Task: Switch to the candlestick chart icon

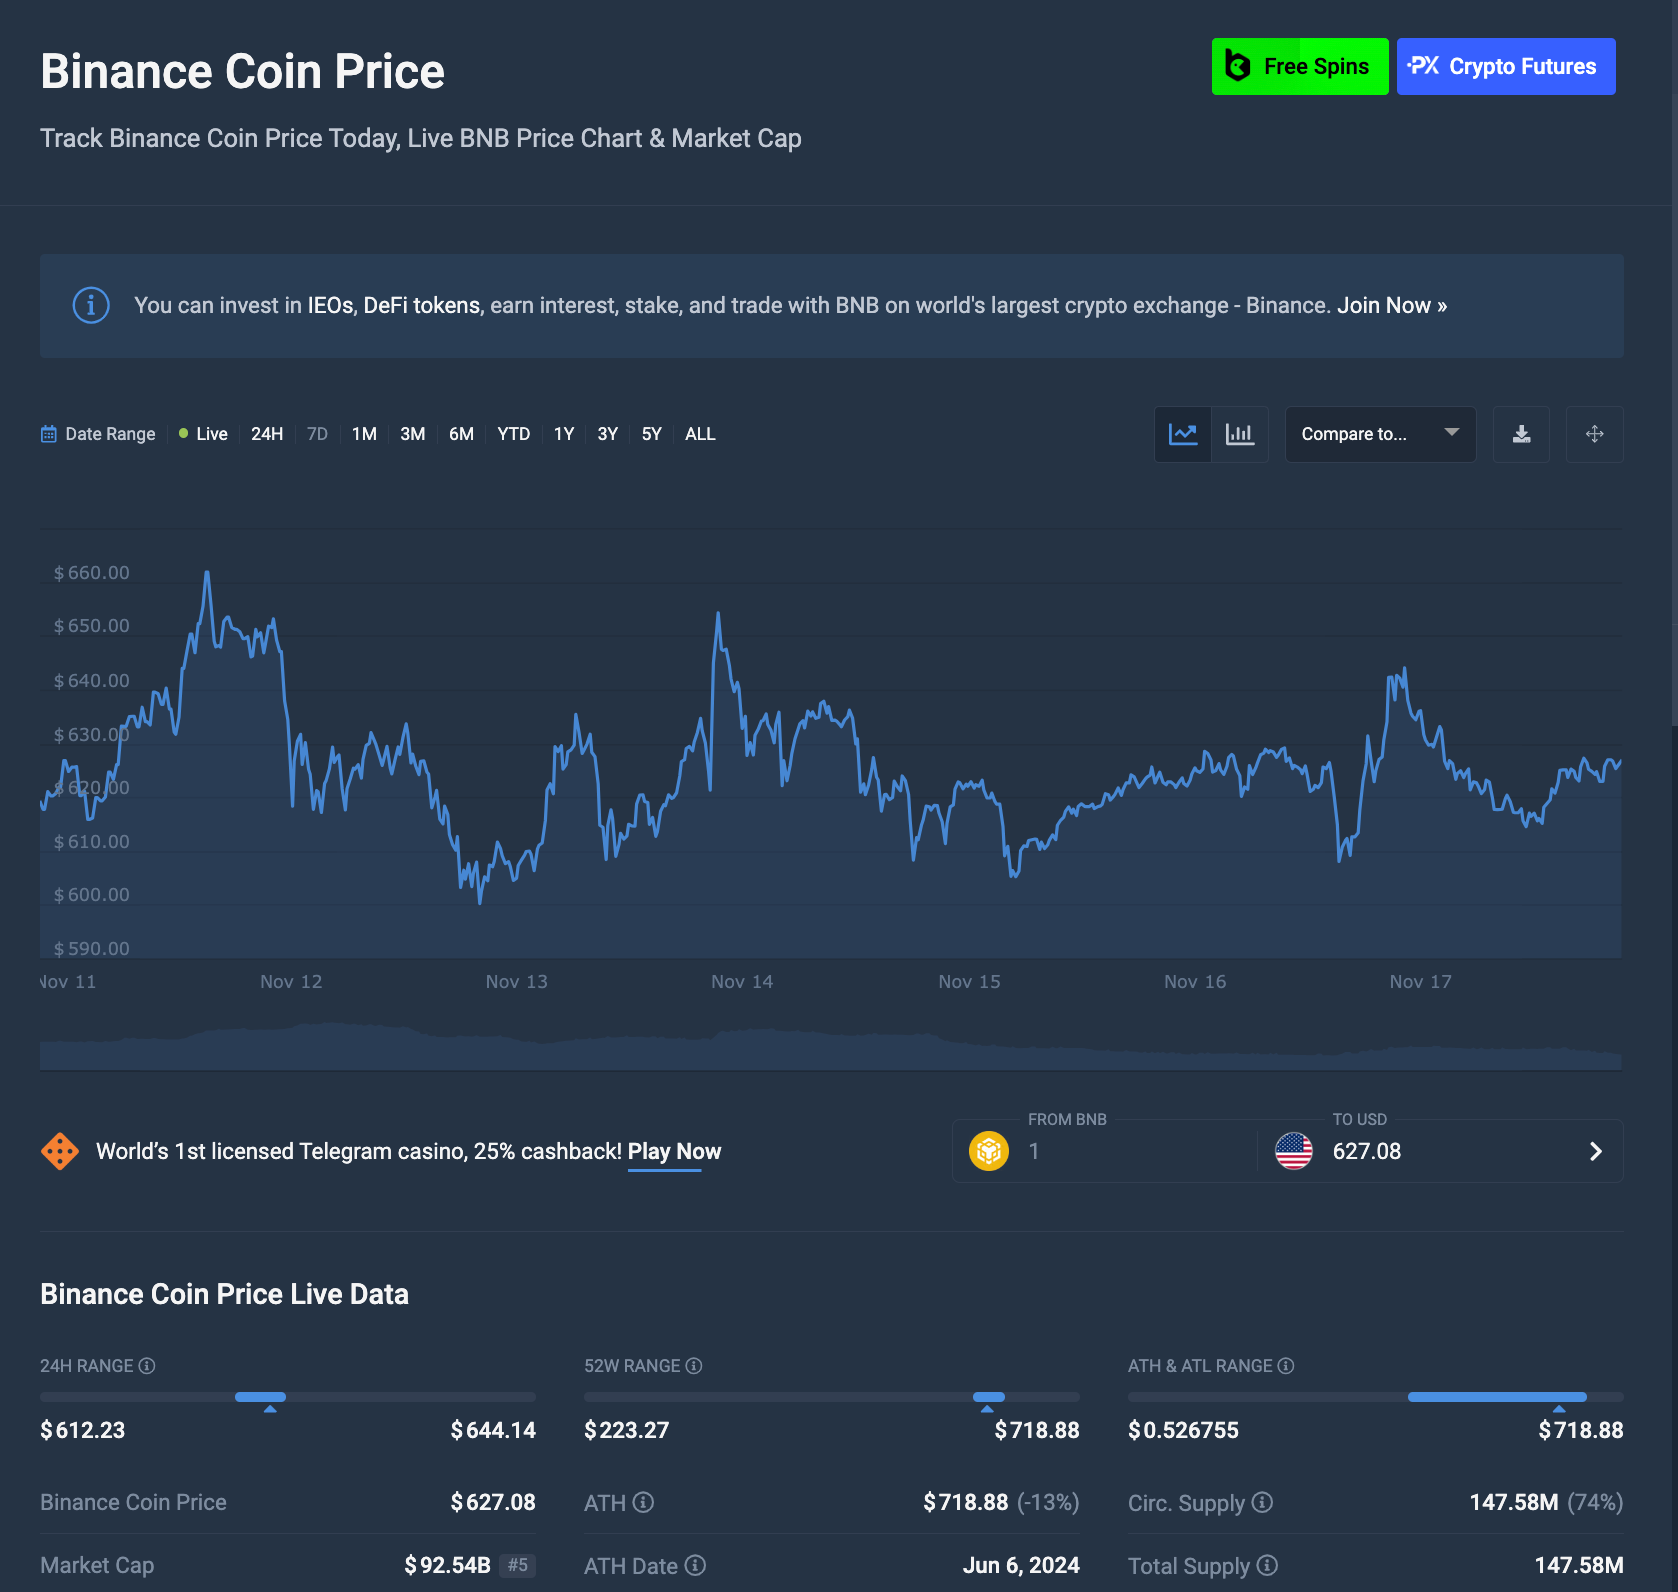Action: (x=1240, y=434)
